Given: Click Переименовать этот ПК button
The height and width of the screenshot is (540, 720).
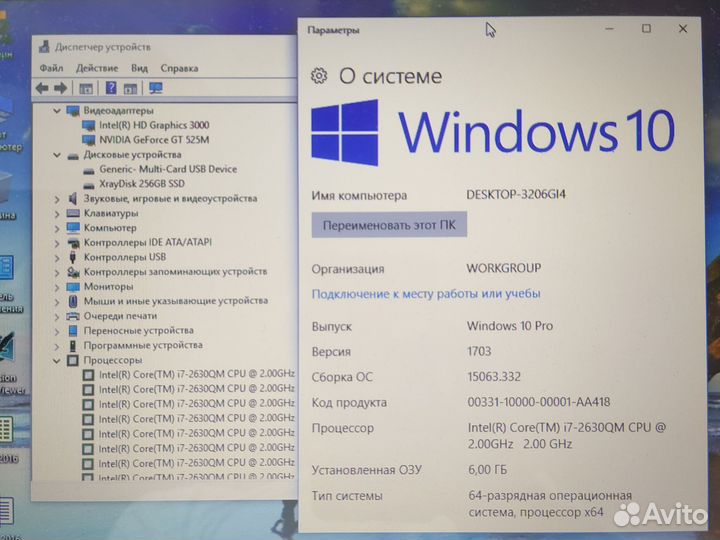Looking at the screenshot, I should 389,225.
